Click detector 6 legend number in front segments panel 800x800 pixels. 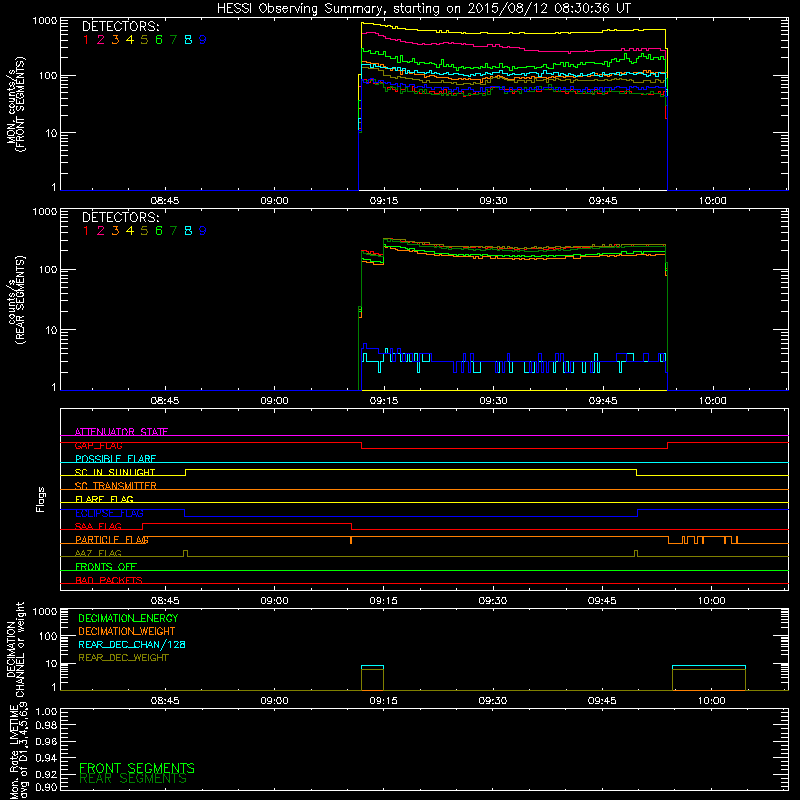click(x=159, y=40)
